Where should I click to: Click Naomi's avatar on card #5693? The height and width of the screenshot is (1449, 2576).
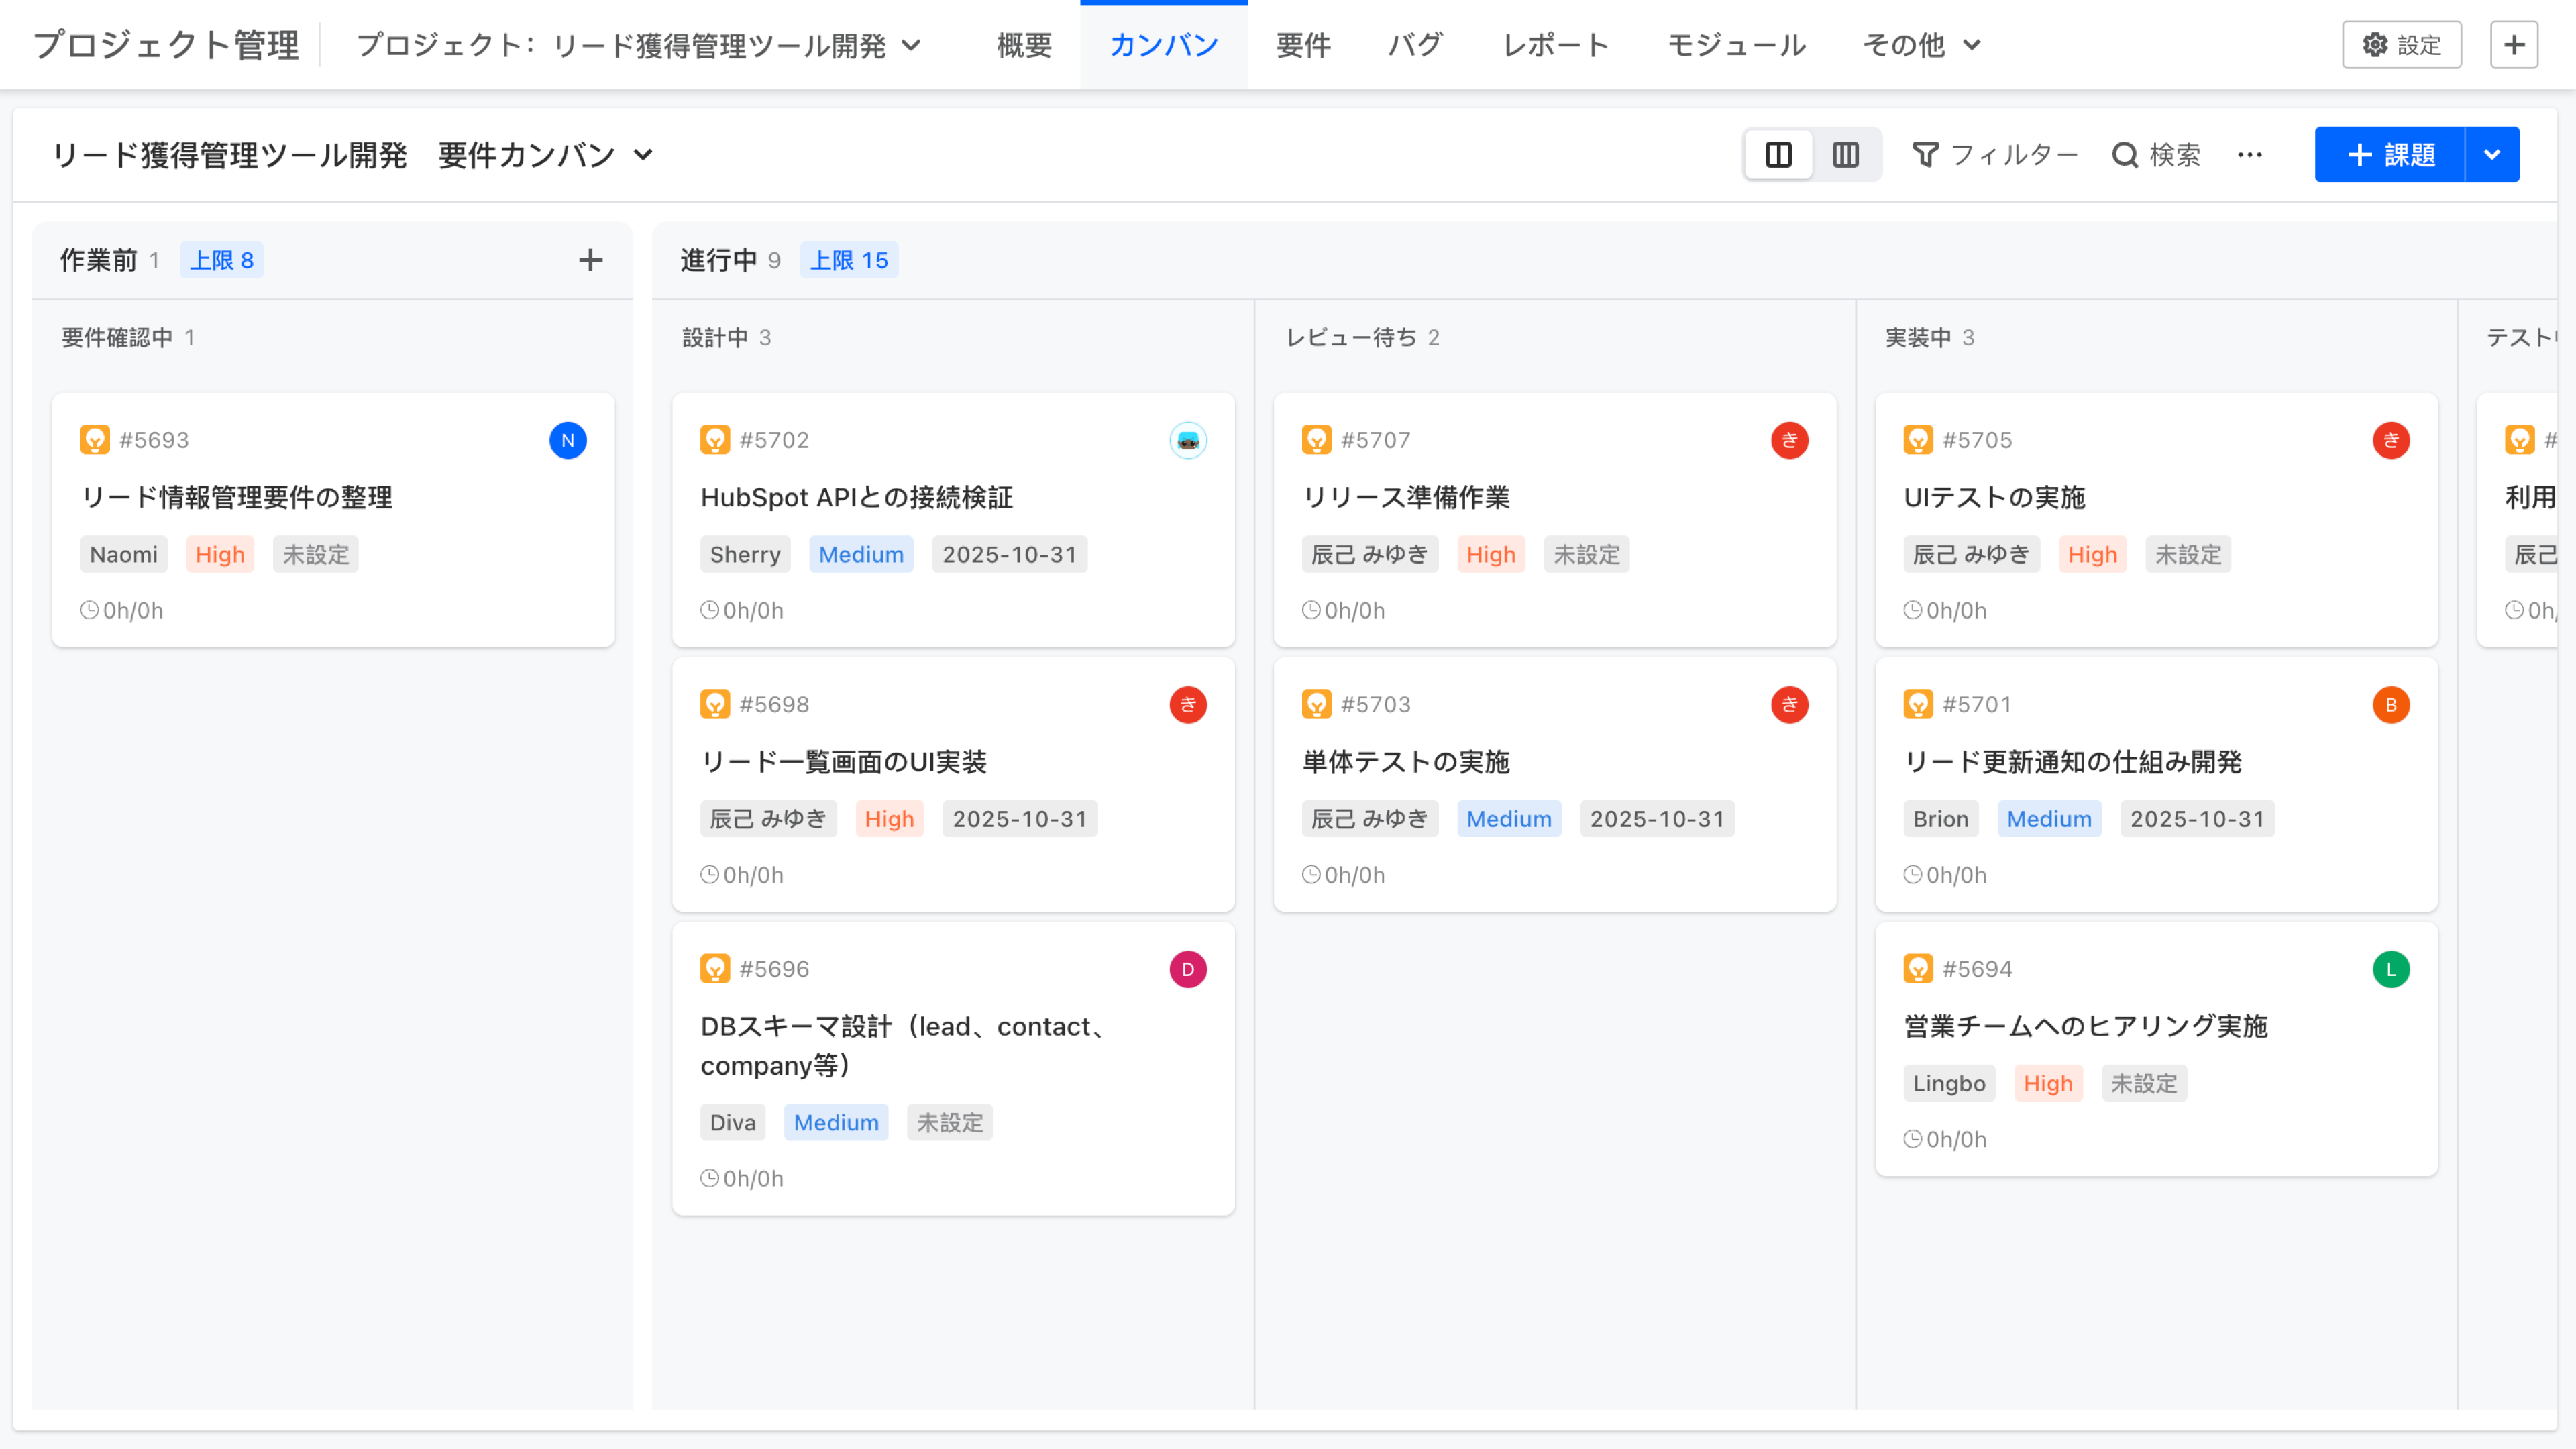point(567,439)
